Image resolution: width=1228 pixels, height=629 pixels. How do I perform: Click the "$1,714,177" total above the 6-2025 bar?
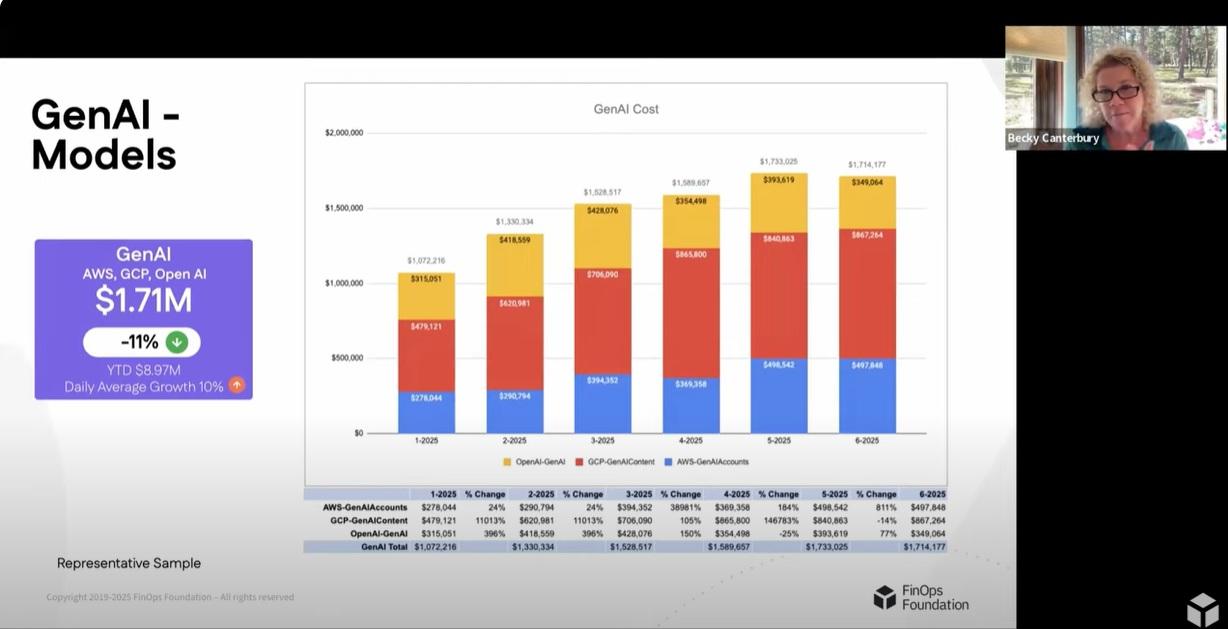point(867,165)
